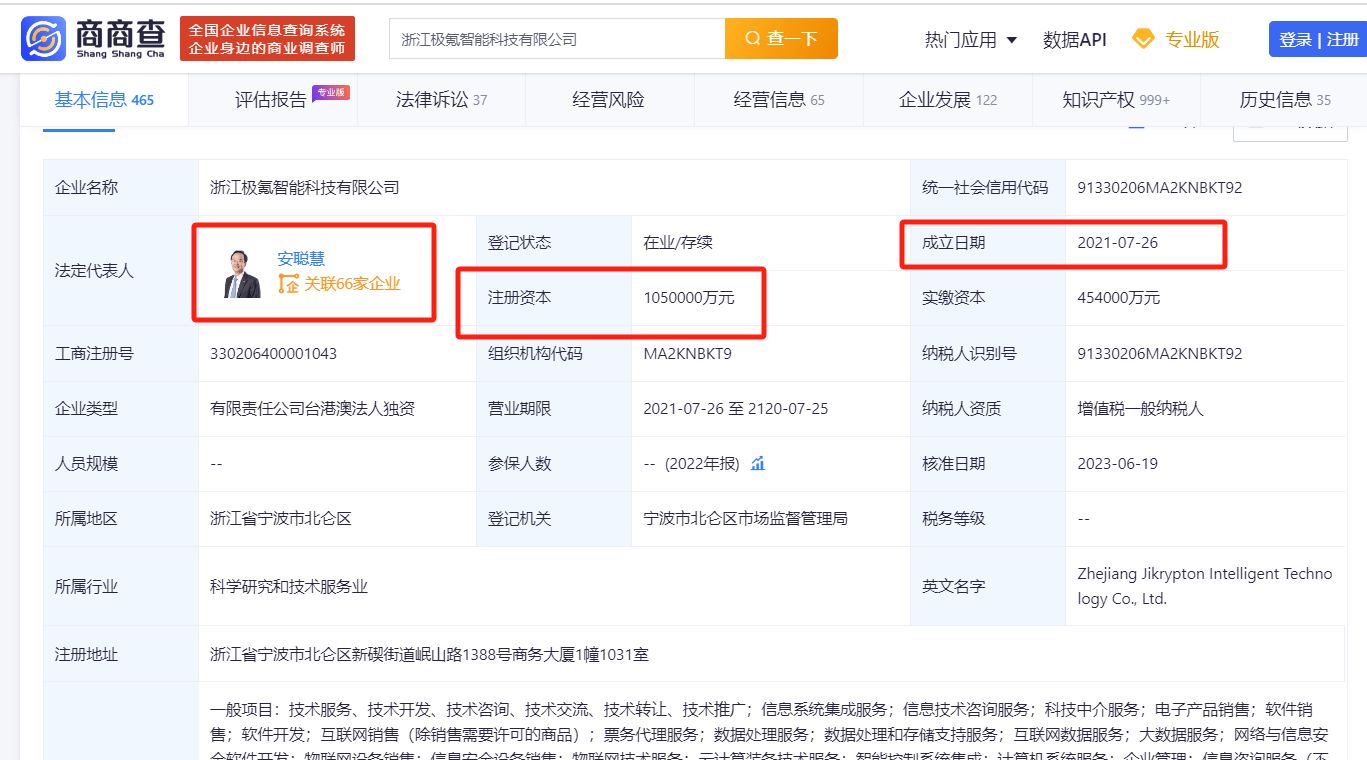Open the 数据API link
This screenshot has height=760, width=1367.
pos(1075,39)
